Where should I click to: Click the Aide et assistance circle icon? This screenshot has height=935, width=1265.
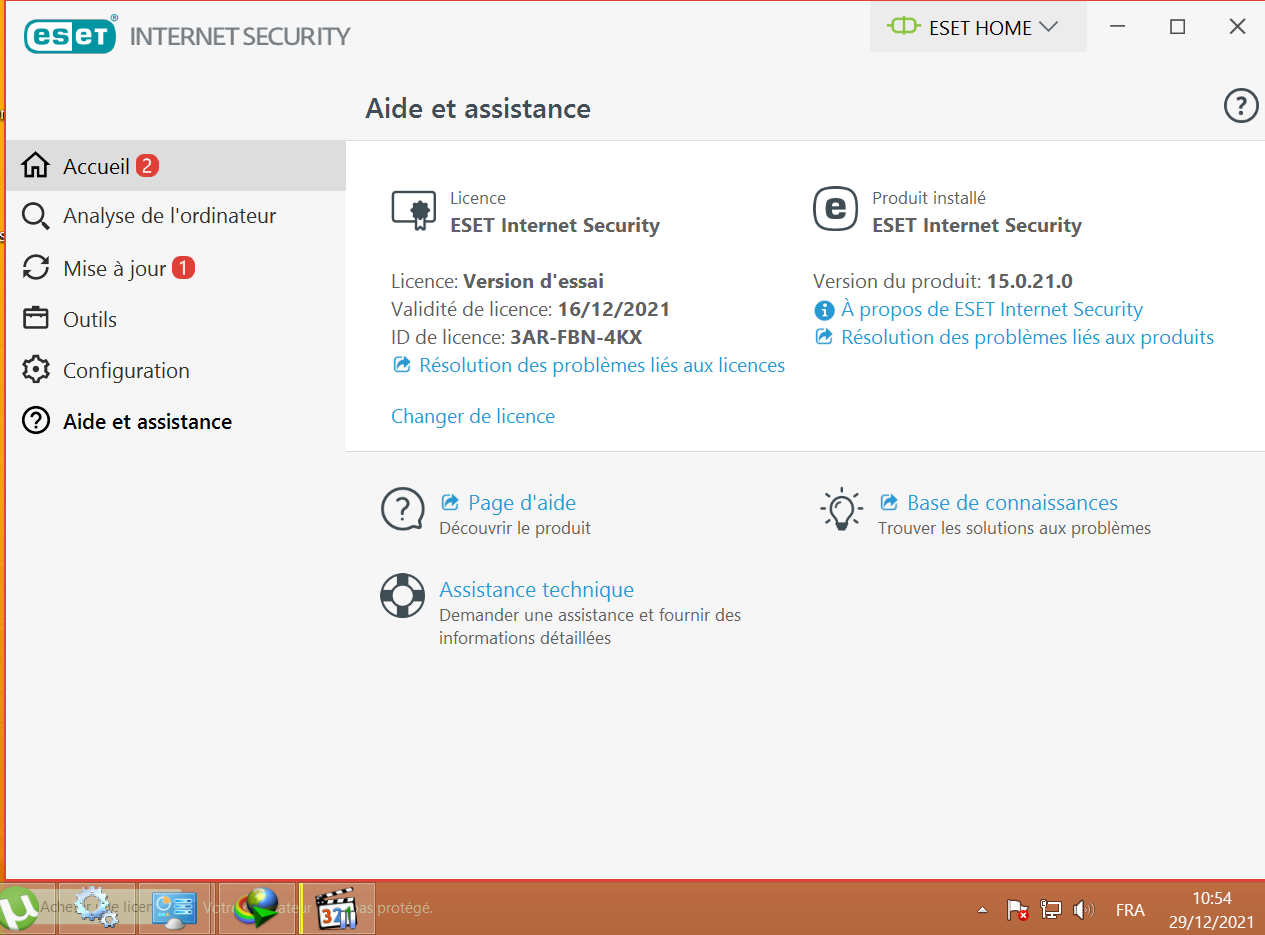tap(36, 421)
